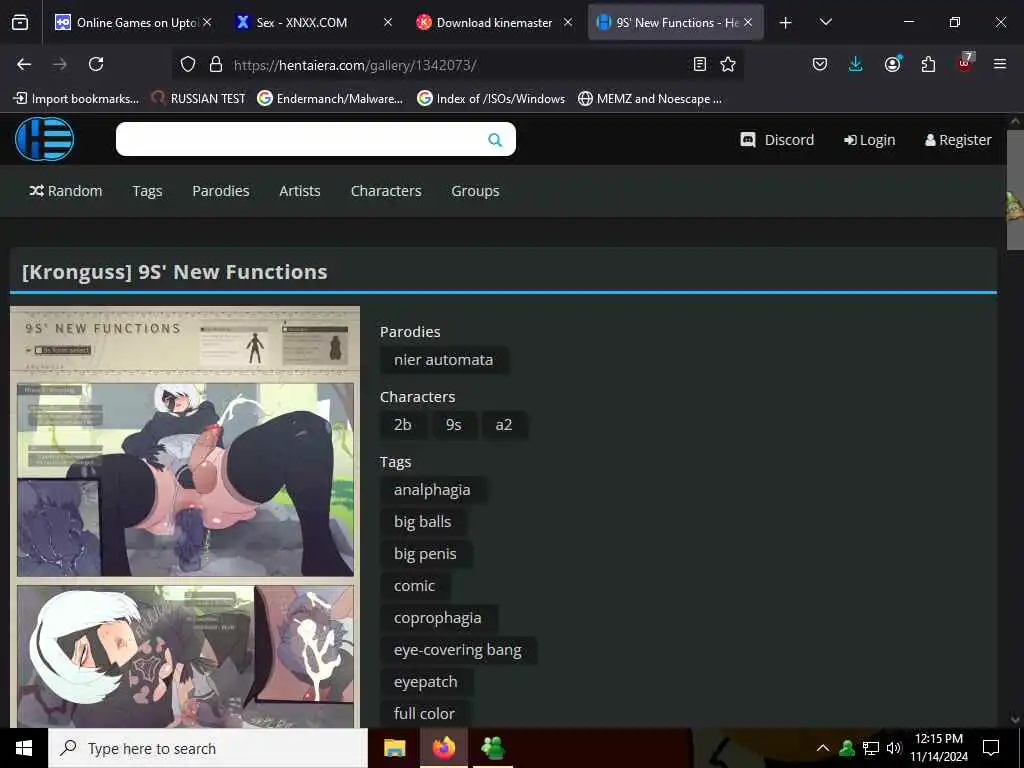Open the Endermanch/Malware bookmark
This screenshot has height=768, width=1024.
(x=330, y=99)
